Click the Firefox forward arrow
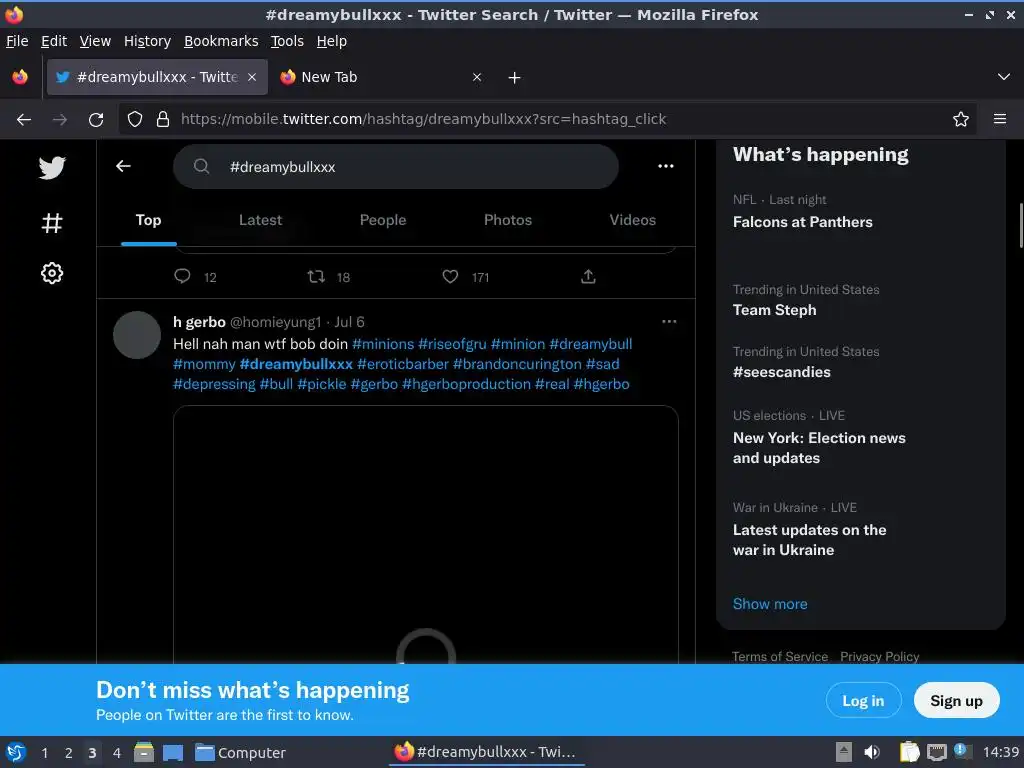 (x=60, y=120)
